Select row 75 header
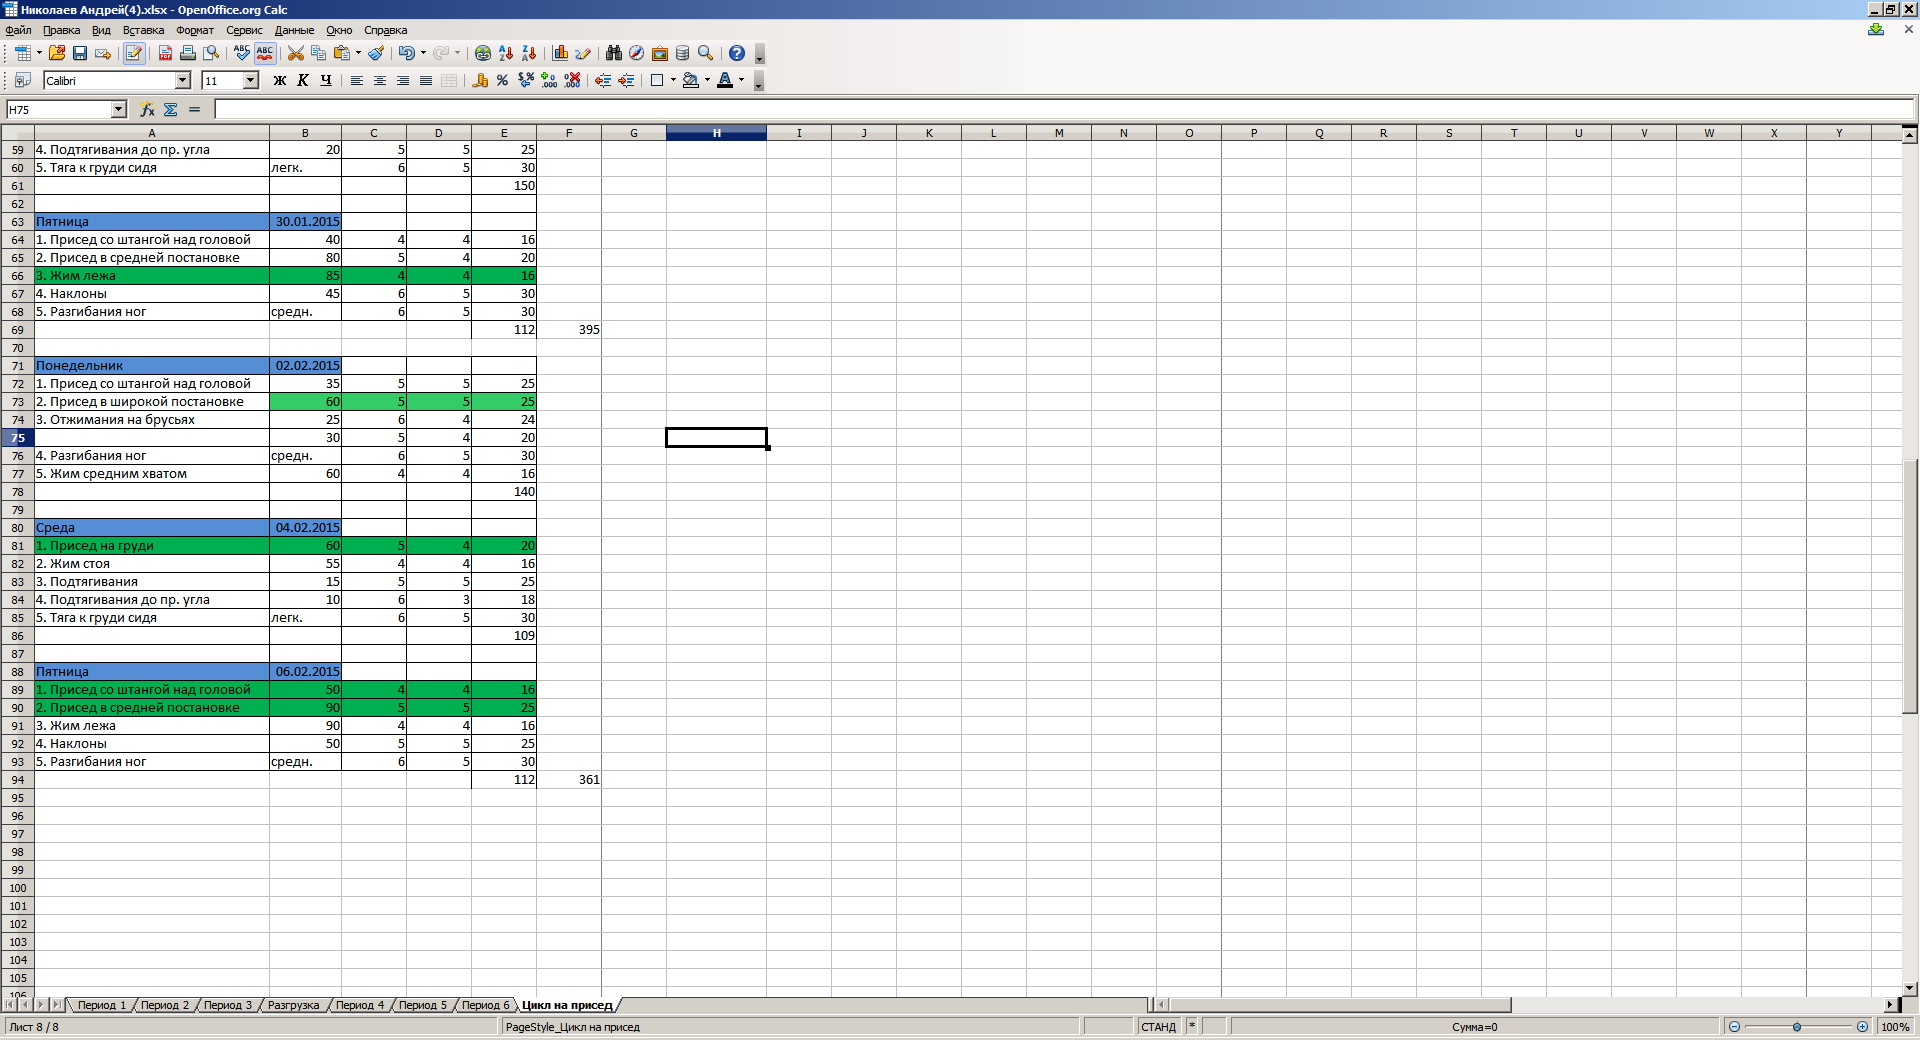1920x1040 pixels. pyautogui.click(x=18, y=438)
